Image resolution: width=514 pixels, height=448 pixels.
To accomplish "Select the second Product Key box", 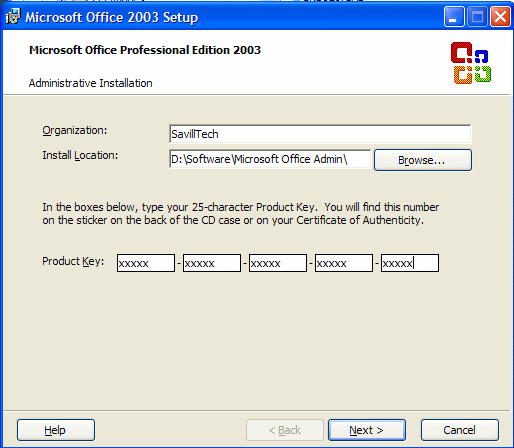I will point(212,263).
